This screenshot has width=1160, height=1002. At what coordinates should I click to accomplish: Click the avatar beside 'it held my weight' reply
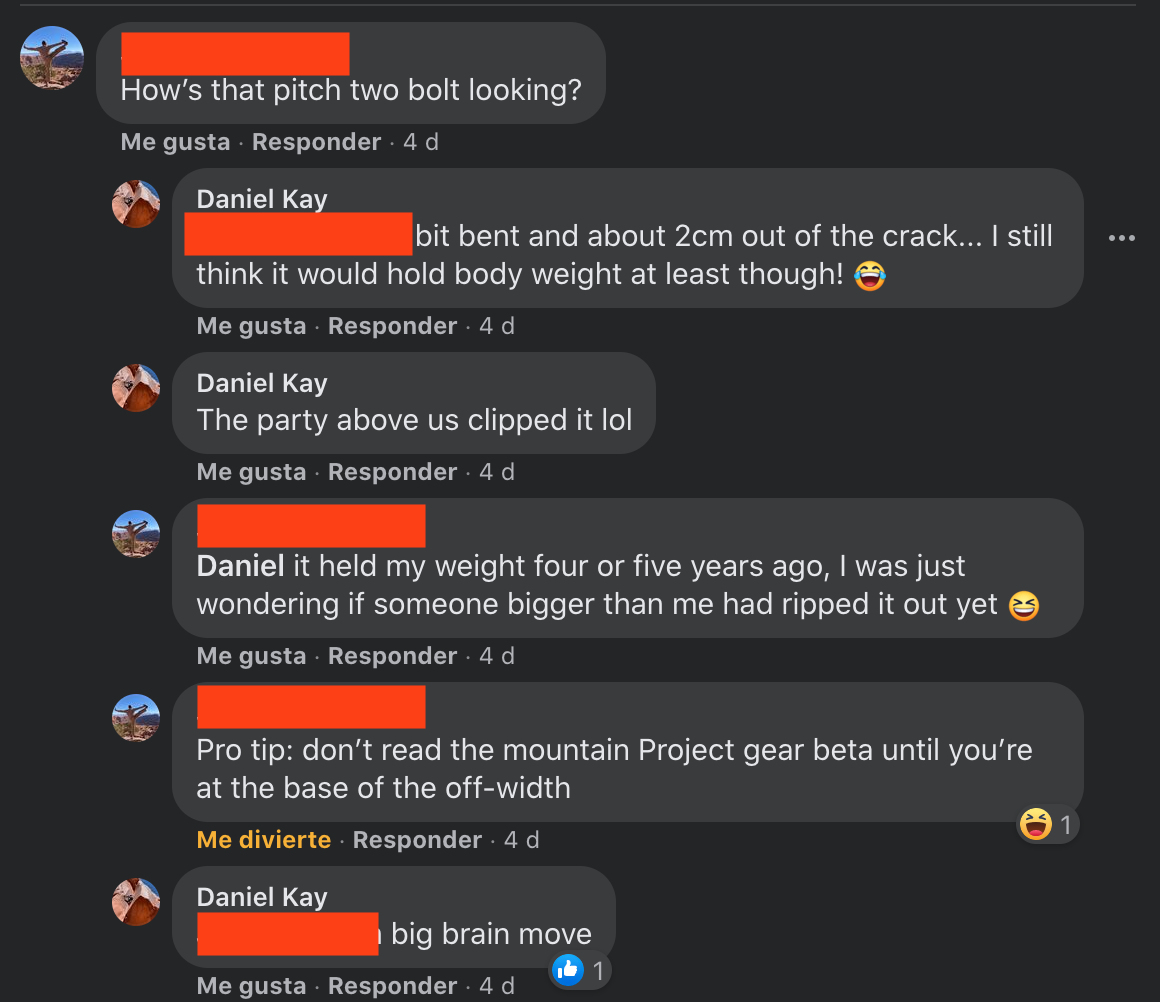click(x=136, y=534)
